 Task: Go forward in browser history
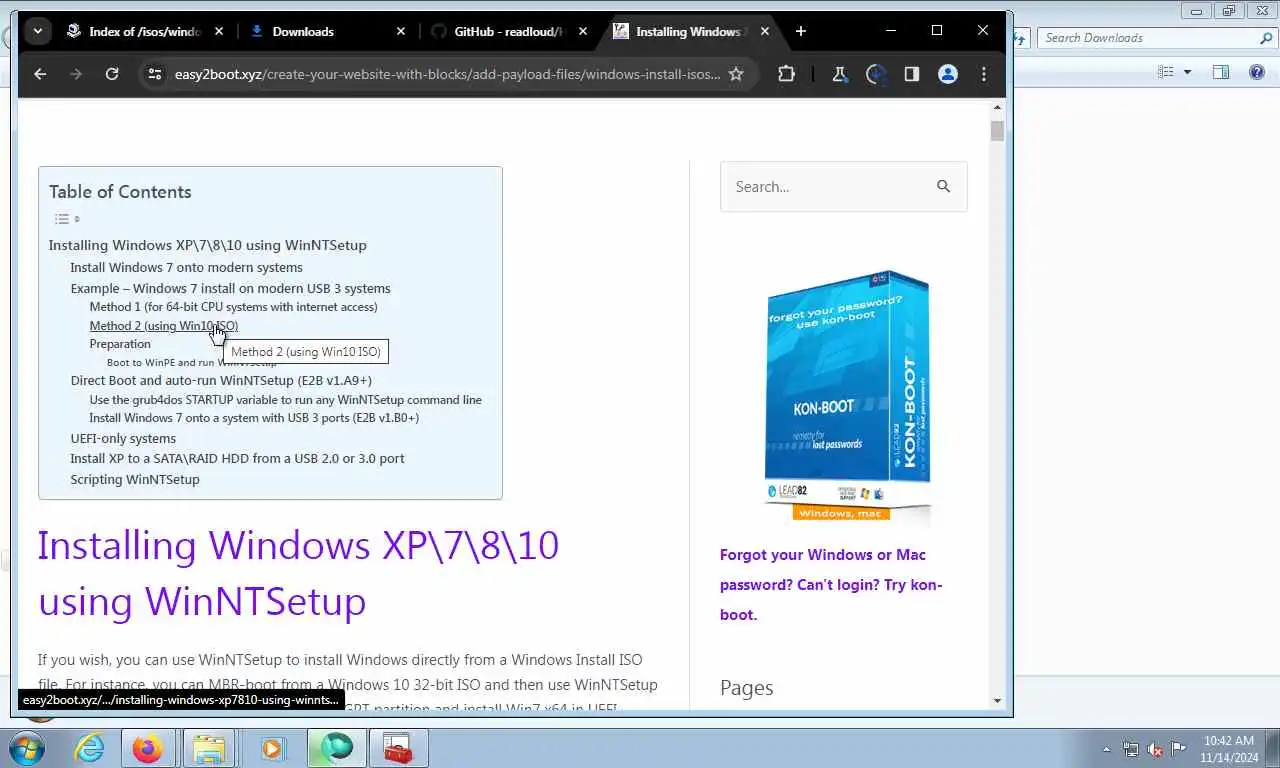click(x=76, y=74)
